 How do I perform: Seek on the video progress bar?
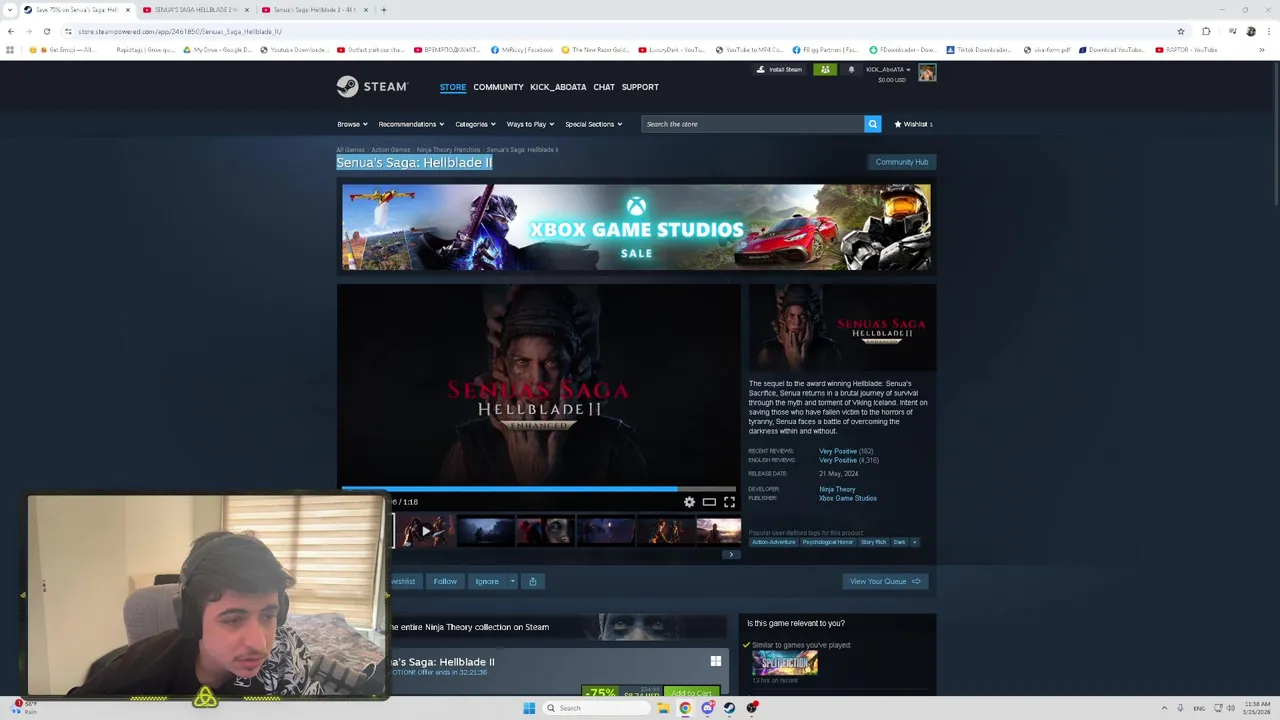coord(539,489)
